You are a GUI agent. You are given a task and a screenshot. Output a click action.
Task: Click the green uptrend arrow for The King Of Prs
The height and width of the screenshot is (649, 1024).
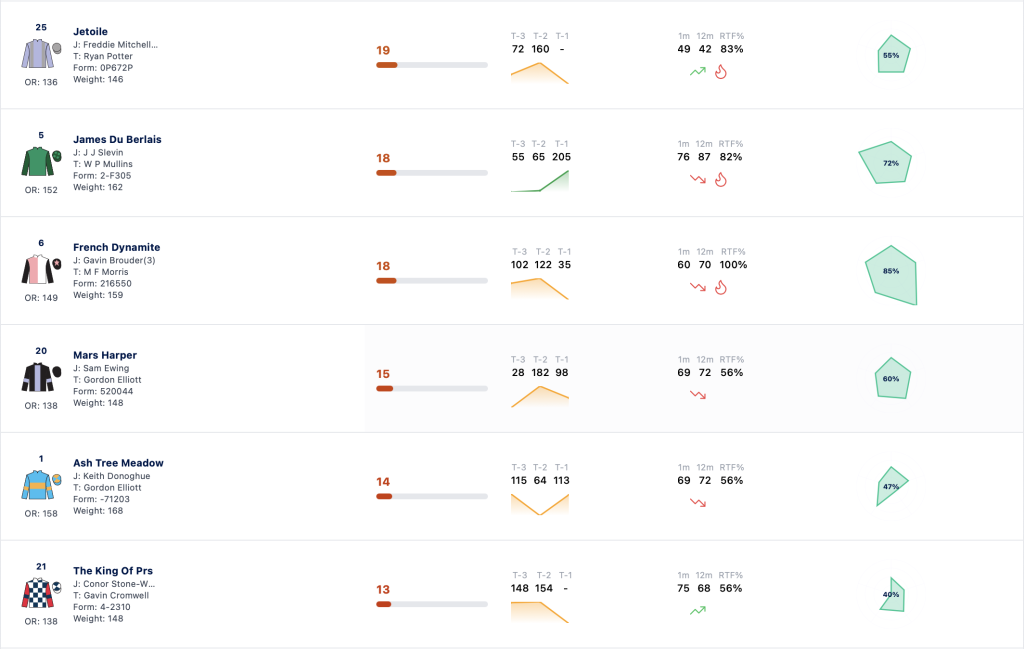click(698, 610)
